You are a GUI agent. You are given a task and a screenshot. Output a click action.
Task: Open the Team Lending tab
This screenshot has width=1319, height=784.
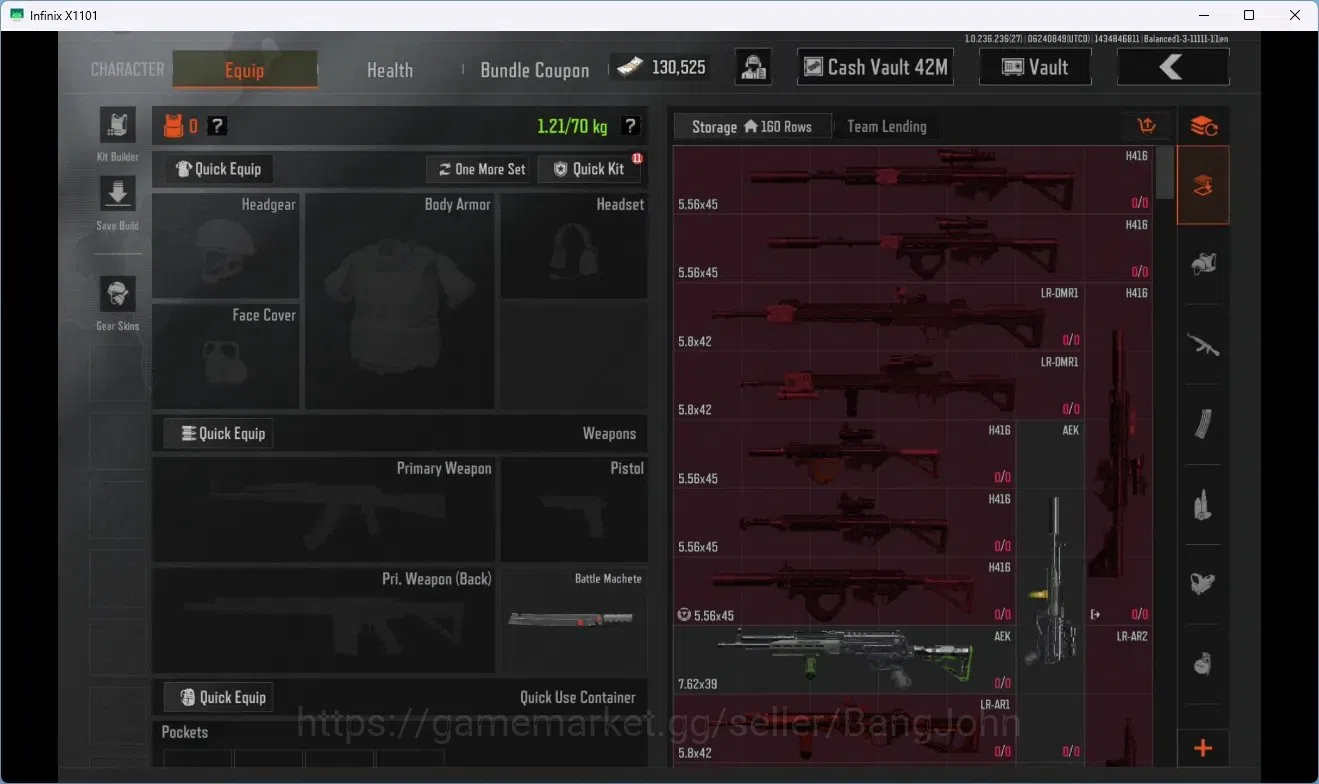[x=887, y=127]
